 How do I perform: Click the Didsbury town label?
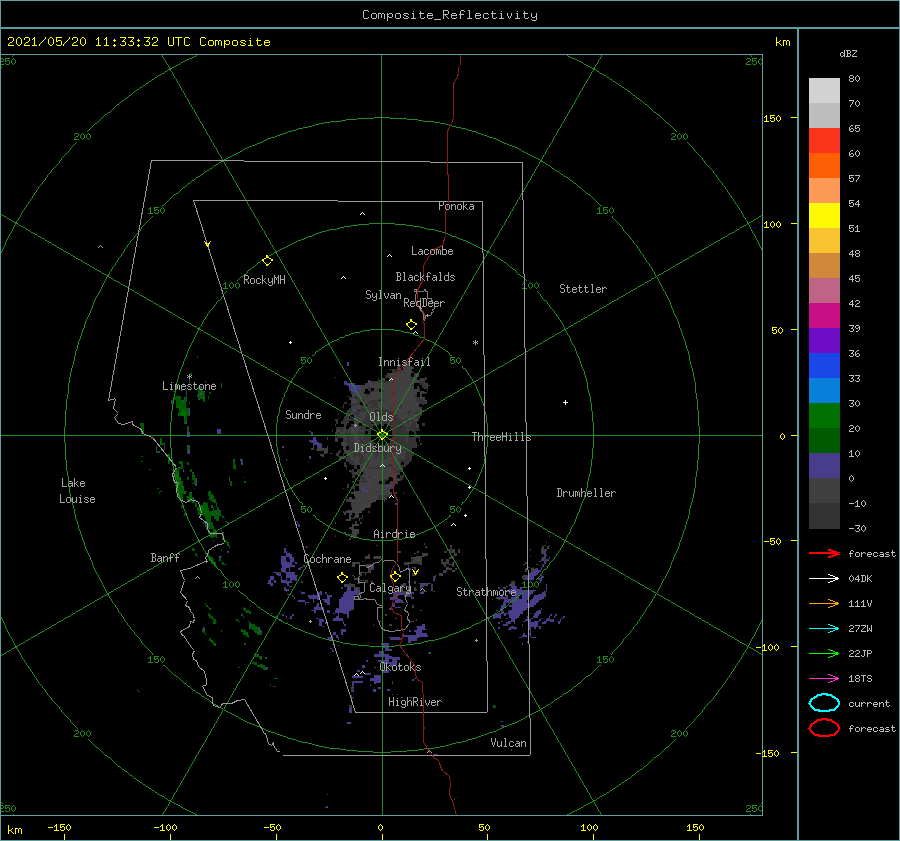coord(378,448)
